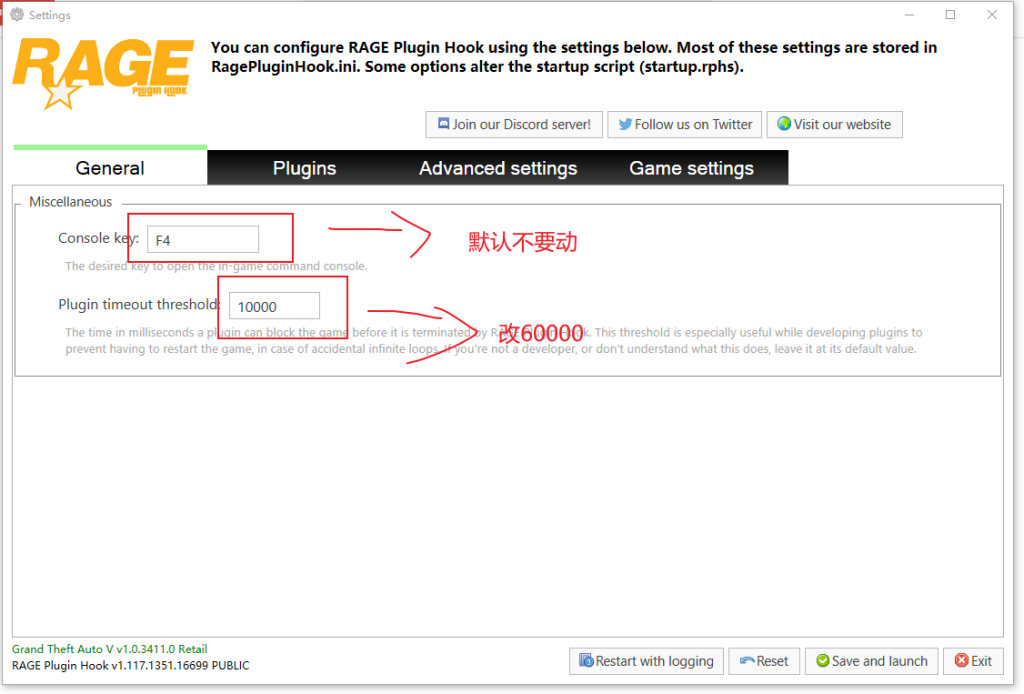Focus the Console key input field
Image resolution: width=1024 pixels, height=694 pixels.
point(203,240)
